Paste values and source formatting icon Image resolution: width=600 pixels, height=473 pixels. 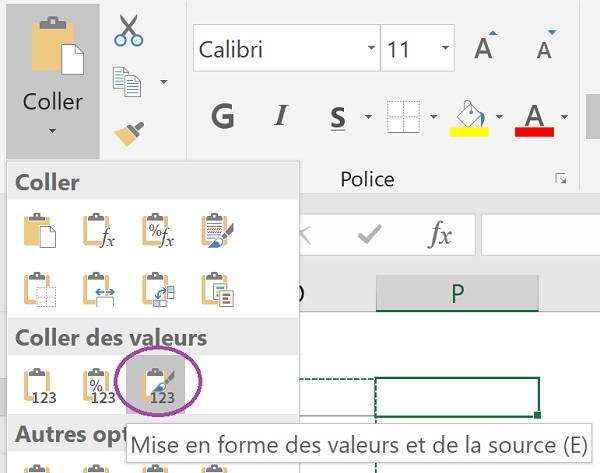156,385
